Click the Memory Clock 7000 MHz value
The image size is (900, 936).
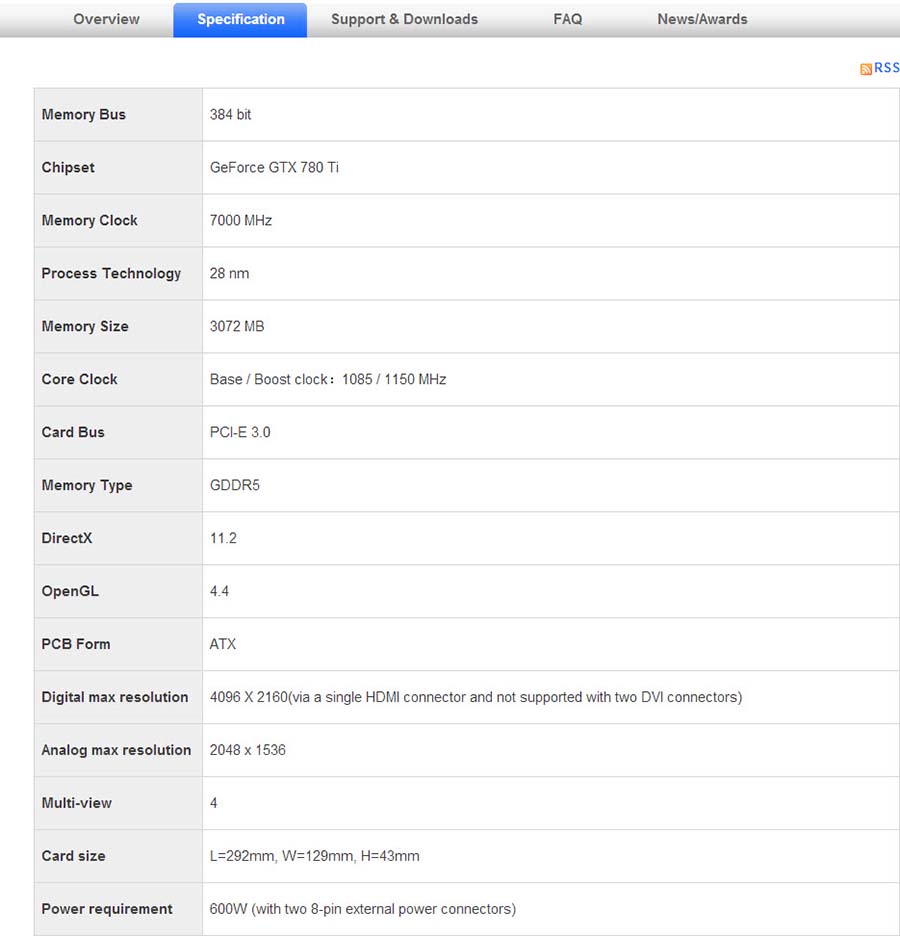coord(241,221)
